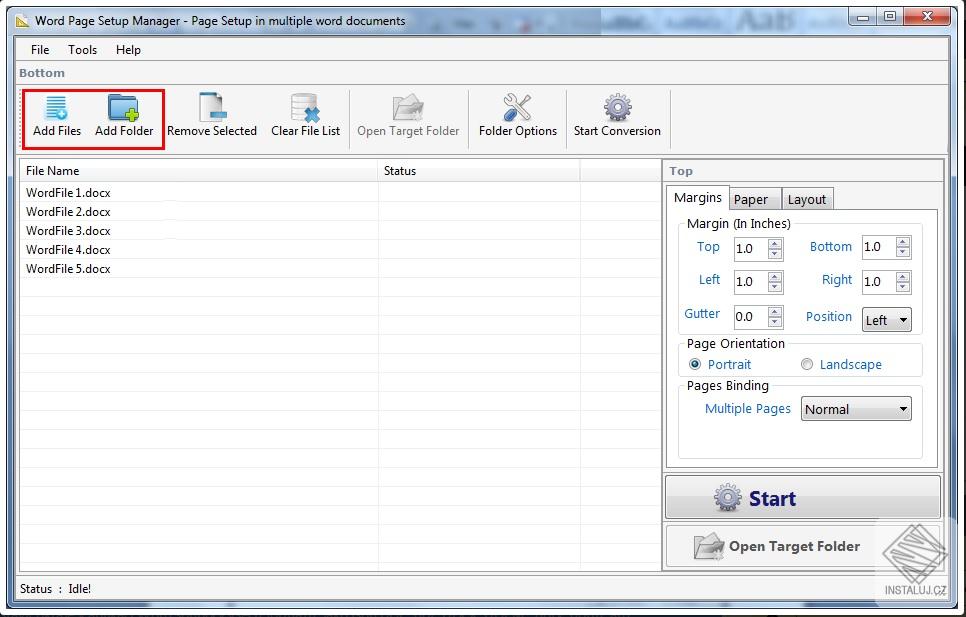This screenshot has height=617, width=966.
Task: Increase the Right margin with up arrow
Action: (x=903, y=276)
